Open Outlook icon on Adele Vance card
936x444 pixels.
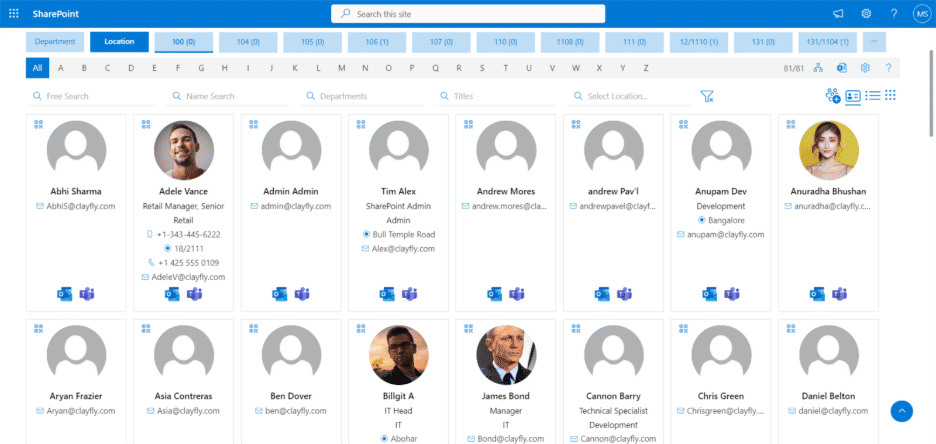coord(172,294)
